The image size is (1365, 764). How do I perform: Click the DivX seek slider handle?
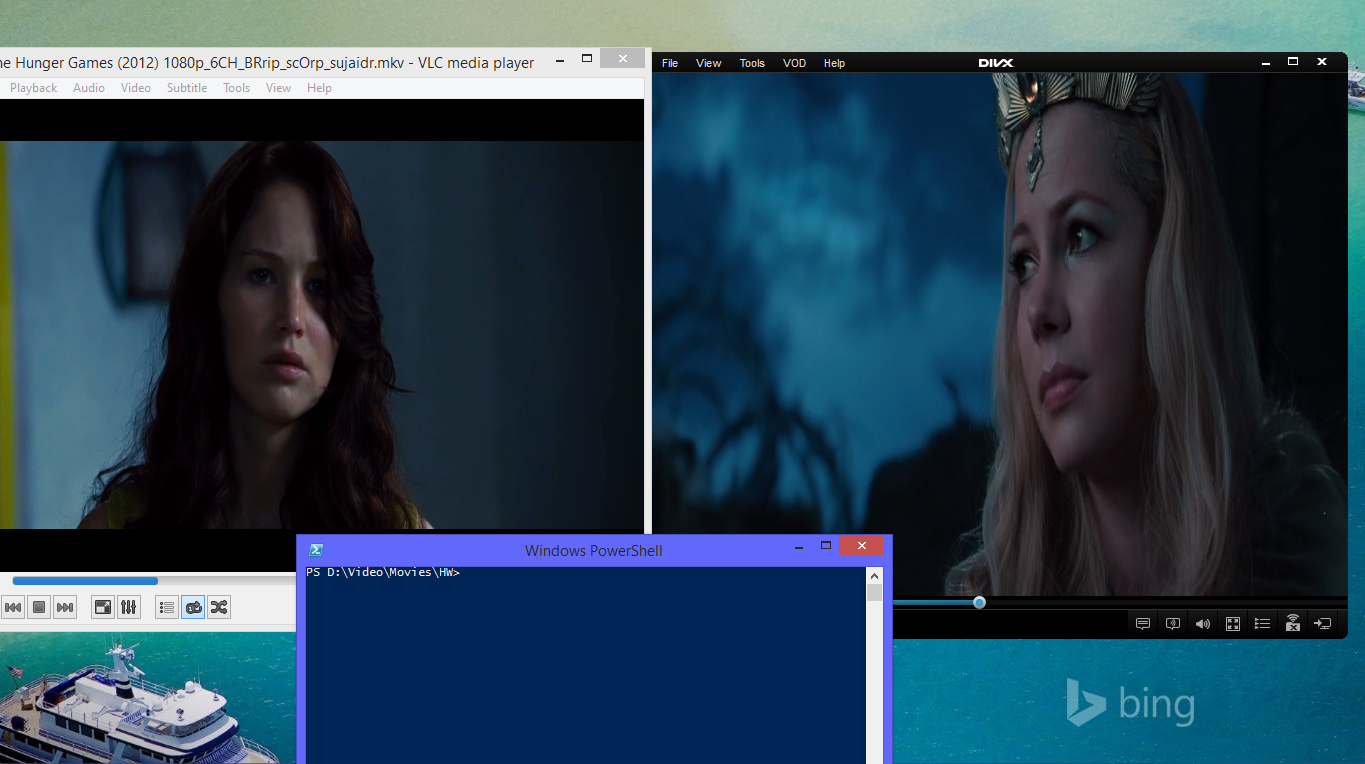(979, 602)
